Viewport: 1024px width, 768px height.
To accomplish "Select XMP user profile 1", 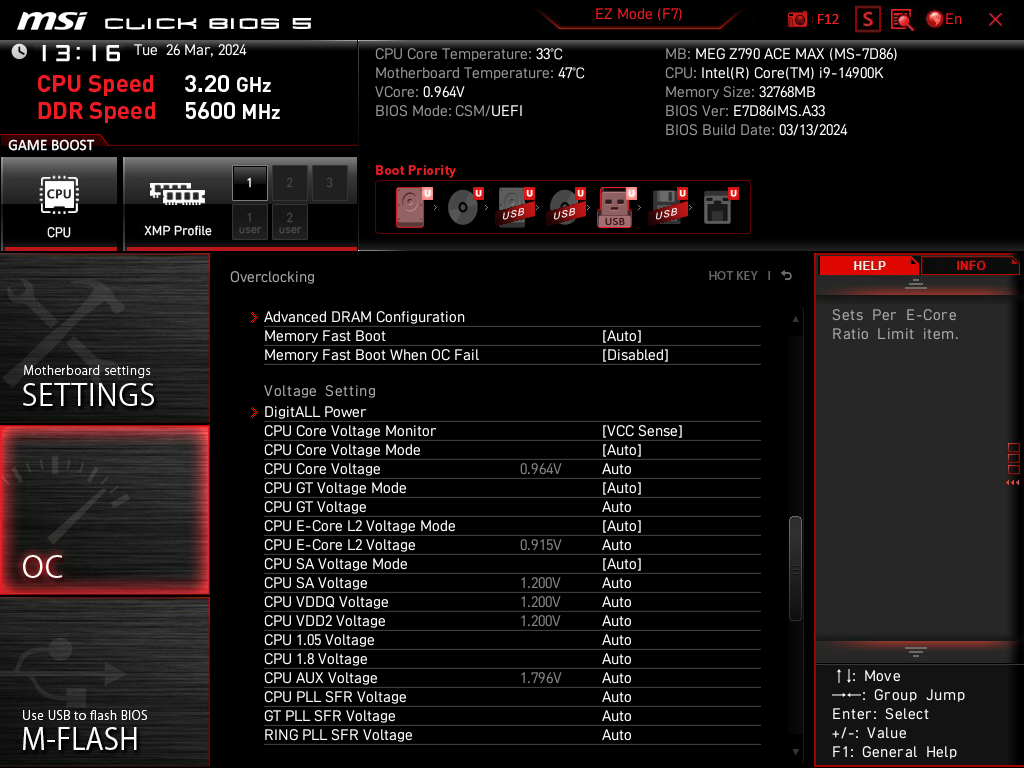I will [249, 222].
